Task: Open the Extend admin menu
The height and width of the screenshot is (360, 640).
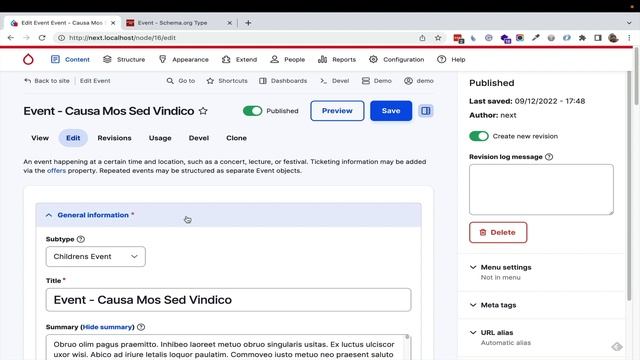Action: [239, 60]
